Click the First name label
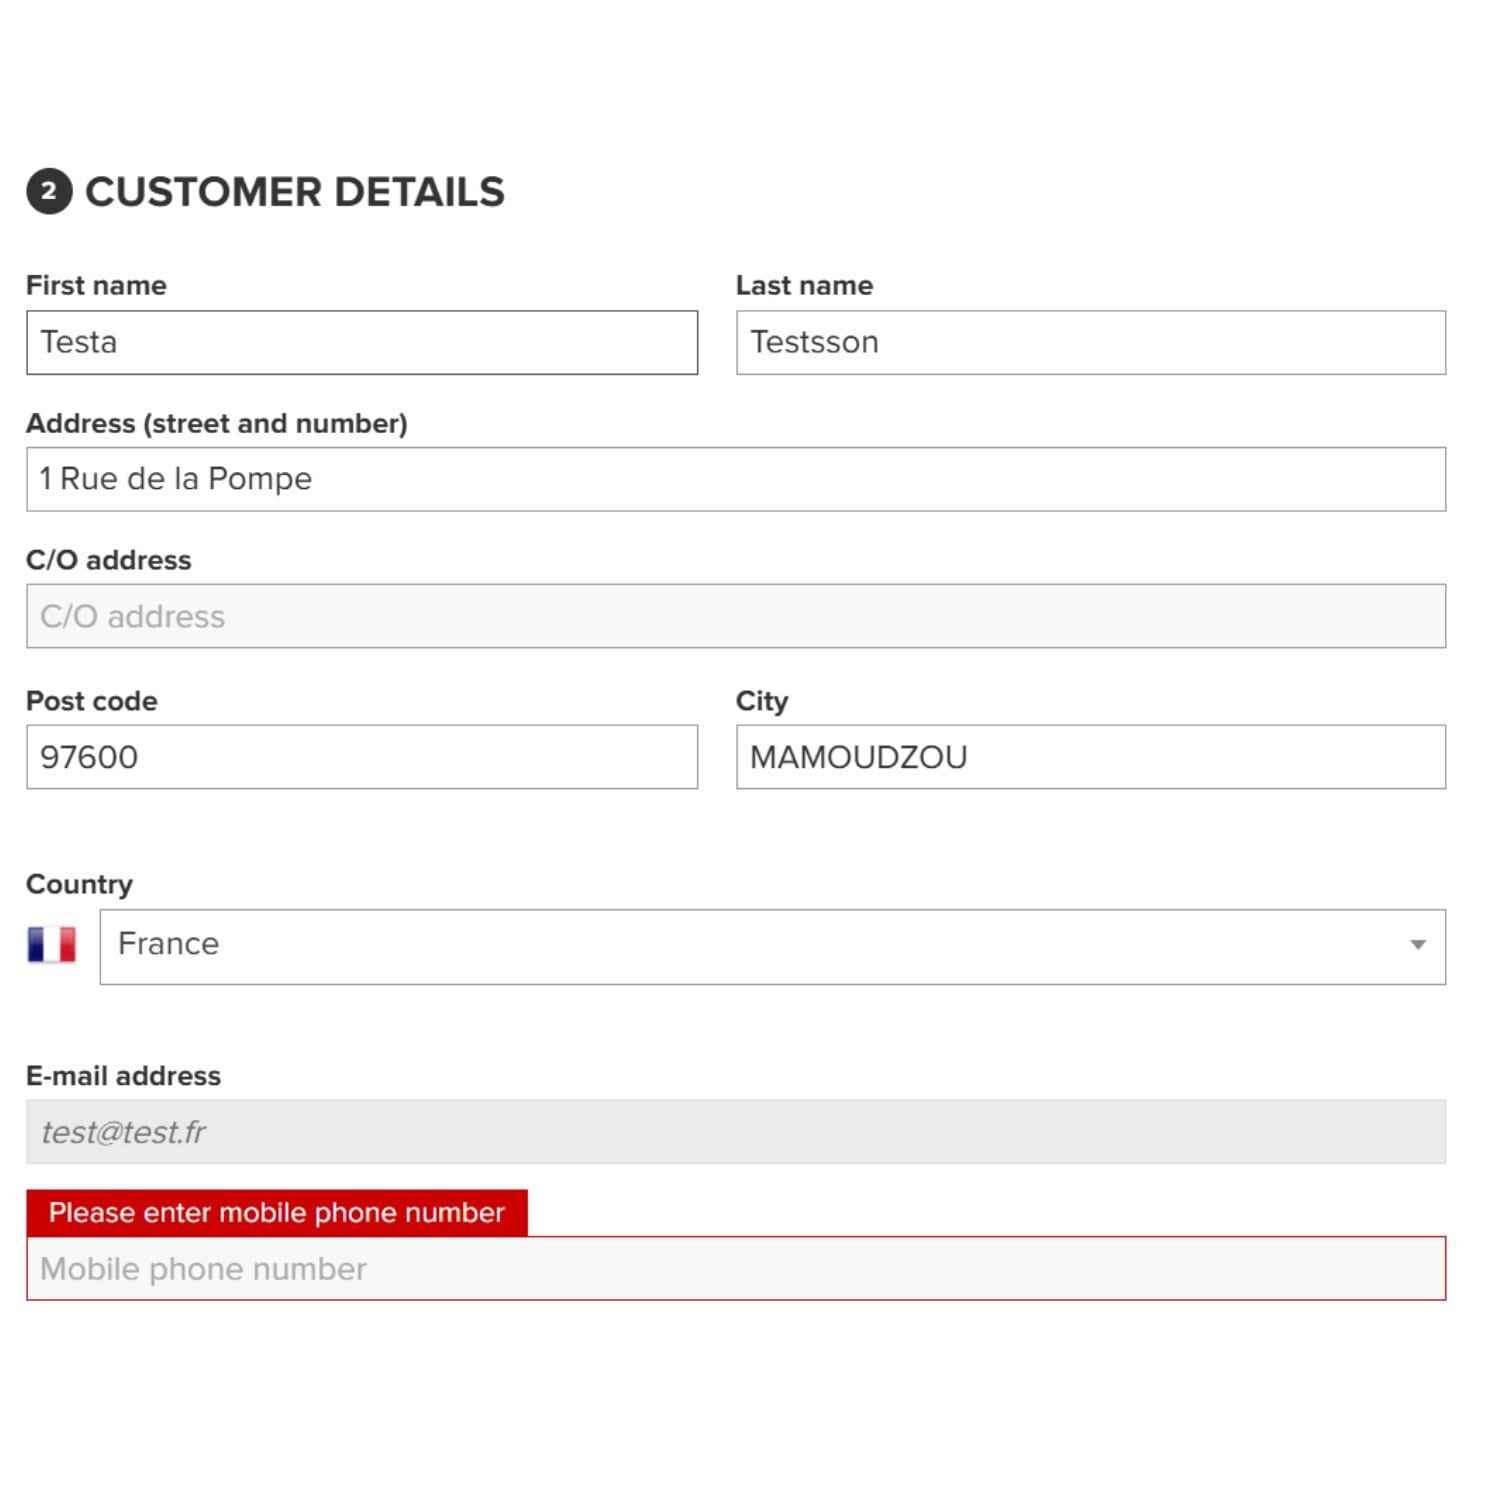The width and height of the screenshot is (1500, 1500). [96, 285]
